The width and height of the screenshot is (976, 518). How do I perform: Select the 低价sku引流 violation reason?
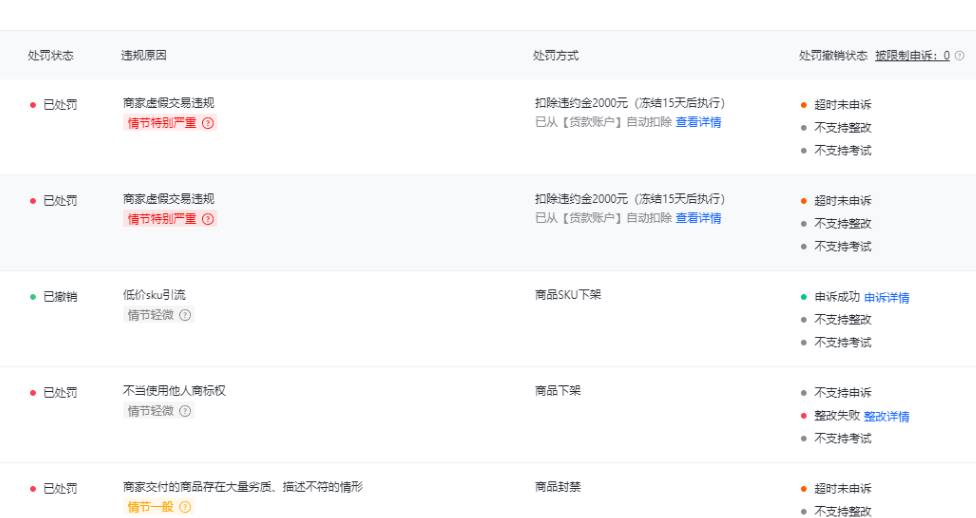point(154,295)
